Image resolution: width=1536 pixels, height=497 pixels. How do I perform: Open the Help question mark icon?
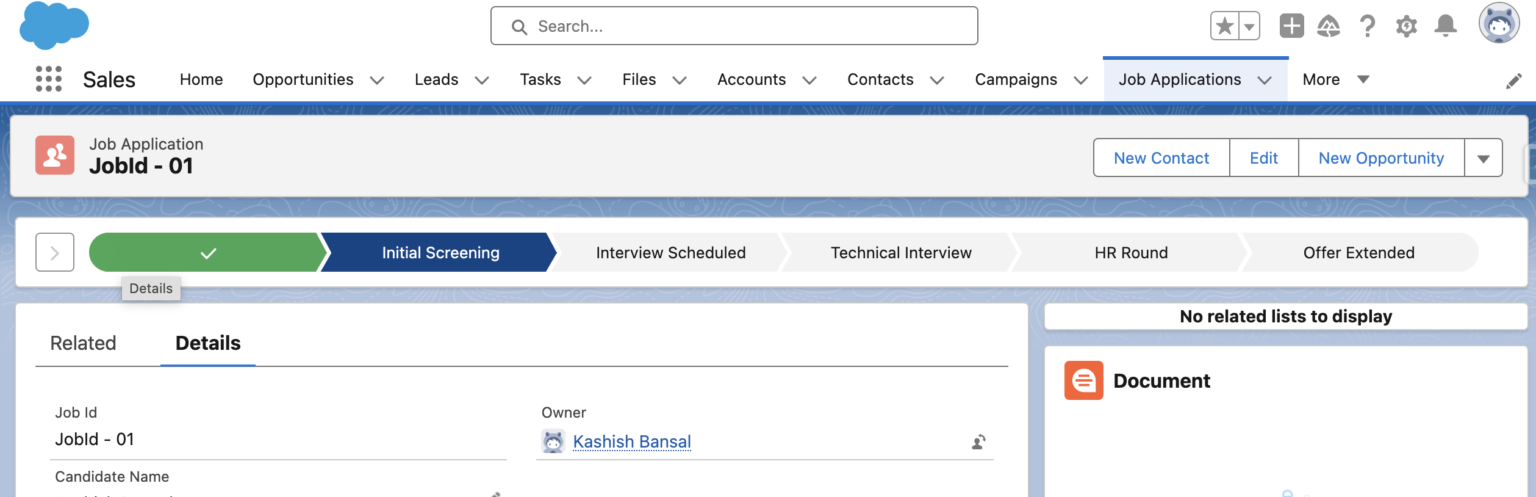tap(1367, 26)
